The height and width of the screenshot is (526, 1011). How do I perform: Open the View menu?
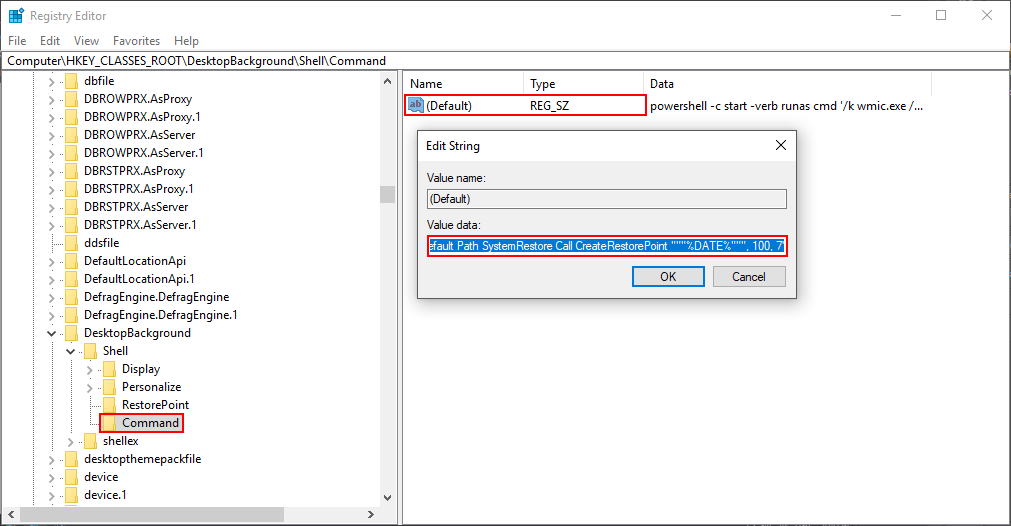click(86, 41)
